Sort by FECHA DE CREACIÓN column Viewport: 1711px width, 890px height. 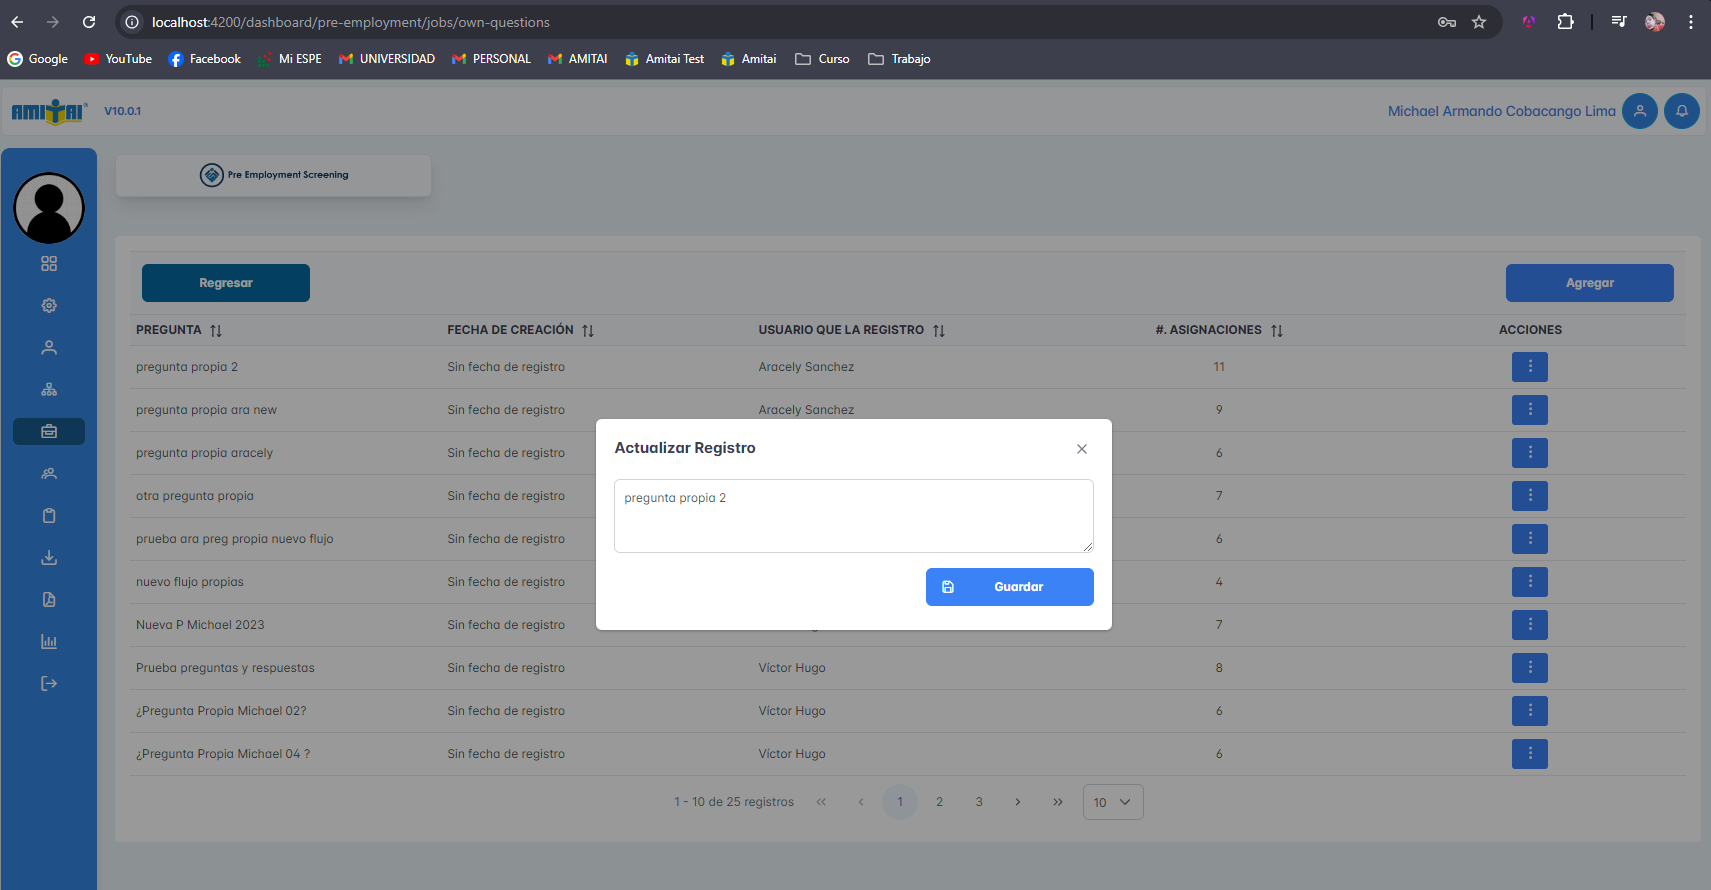tap(588, 330)
